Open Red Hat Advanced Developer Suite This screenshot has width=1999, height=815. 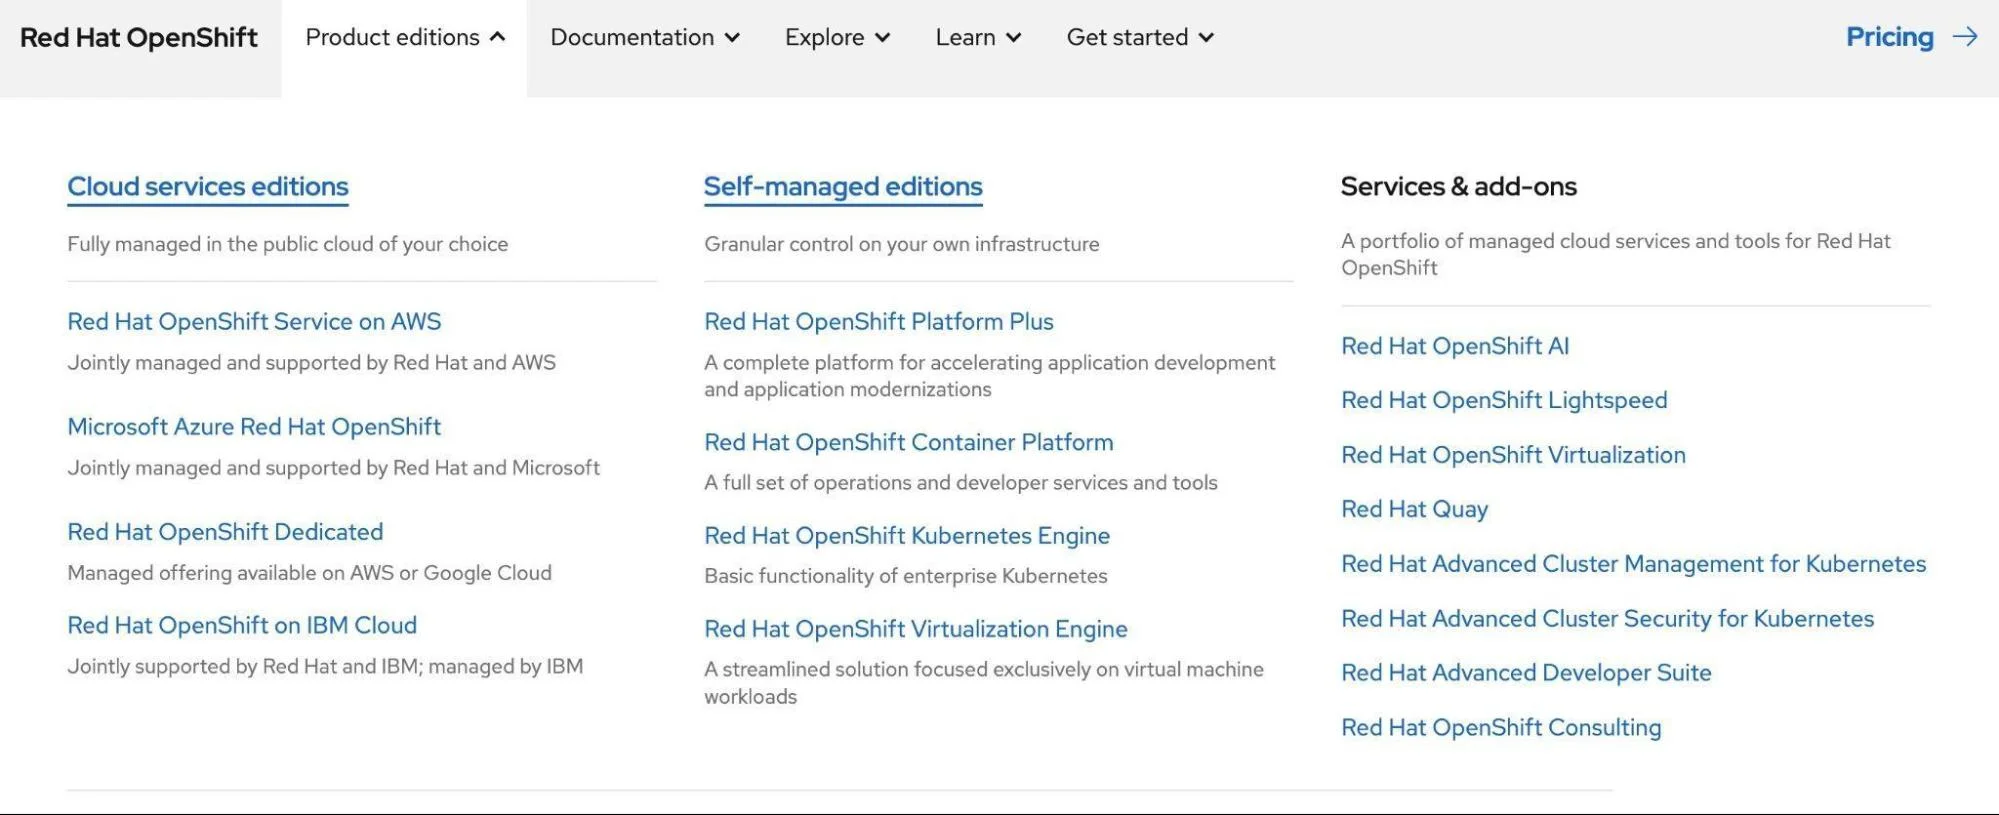tap(1526, 673)
